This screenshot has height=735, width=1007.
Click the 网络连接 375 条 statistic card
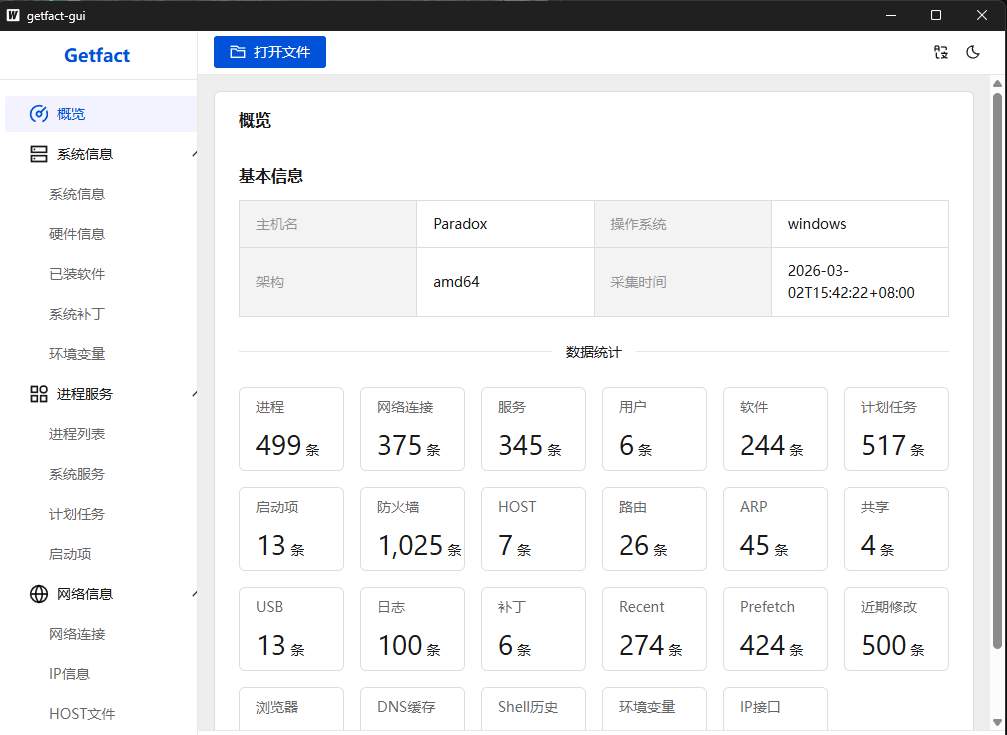(x=412, y=429)
